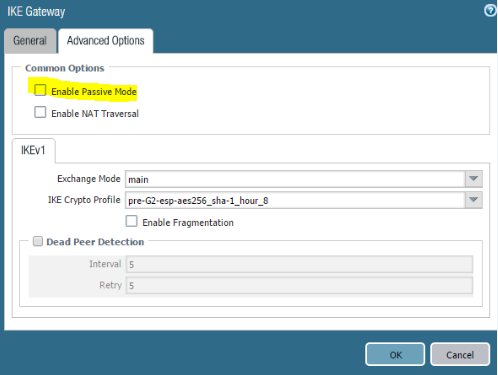Click the Enable Passive Mode label

[94, 92]
